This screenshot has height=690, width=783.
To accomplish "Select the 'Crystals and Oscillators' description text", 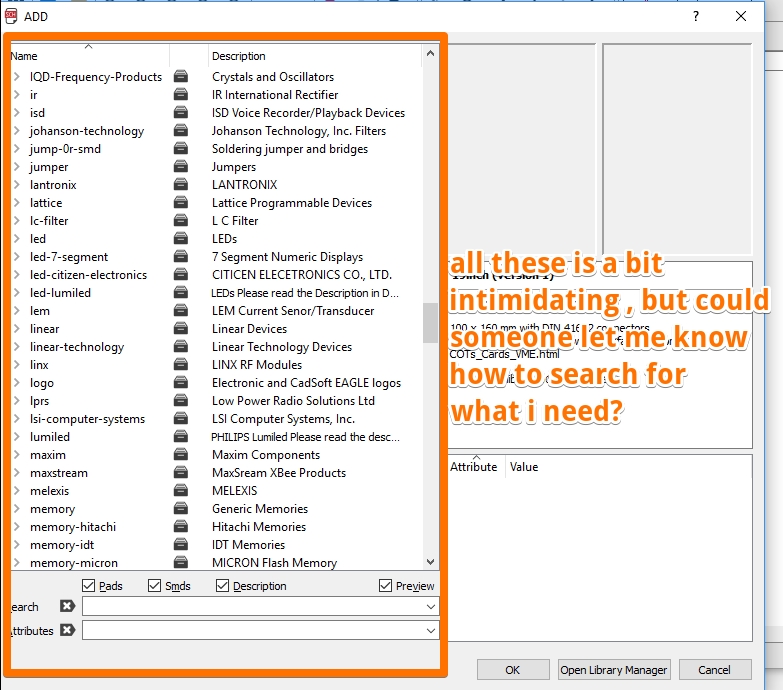I will [x=273, y=76].
